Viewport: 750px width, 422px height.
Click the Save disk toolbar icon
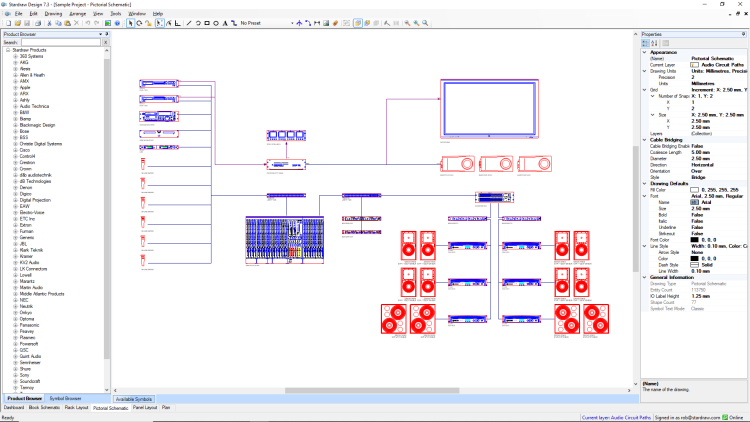(27, 23)
